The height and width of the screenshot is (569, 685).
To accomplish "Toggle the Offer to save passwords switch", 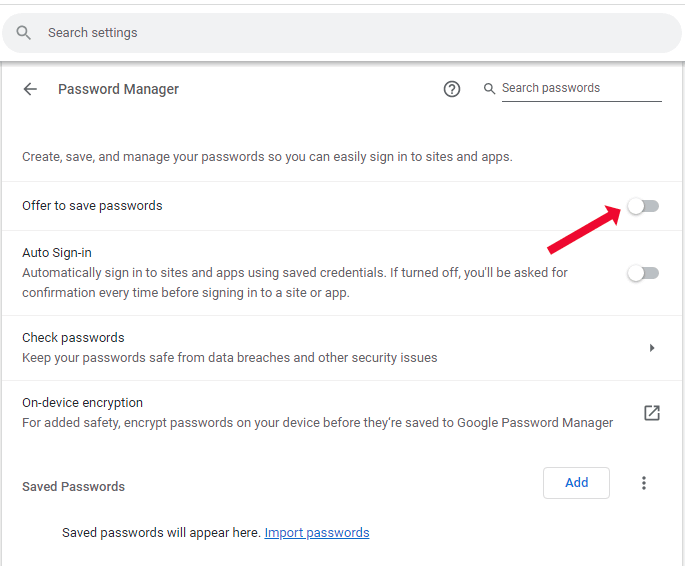I will pyautogui.click(x=643, y=206).
